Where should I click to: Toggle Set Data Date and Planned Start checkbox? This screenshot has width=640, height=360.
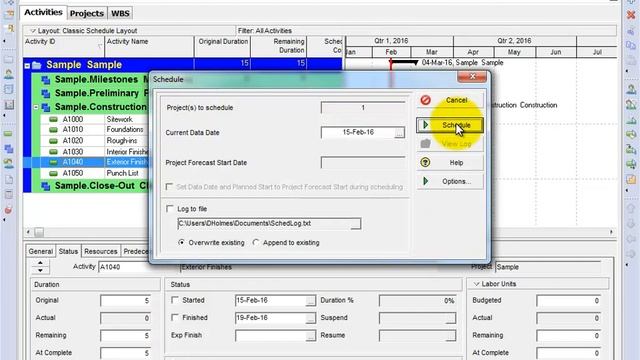[x=169, y=187]
